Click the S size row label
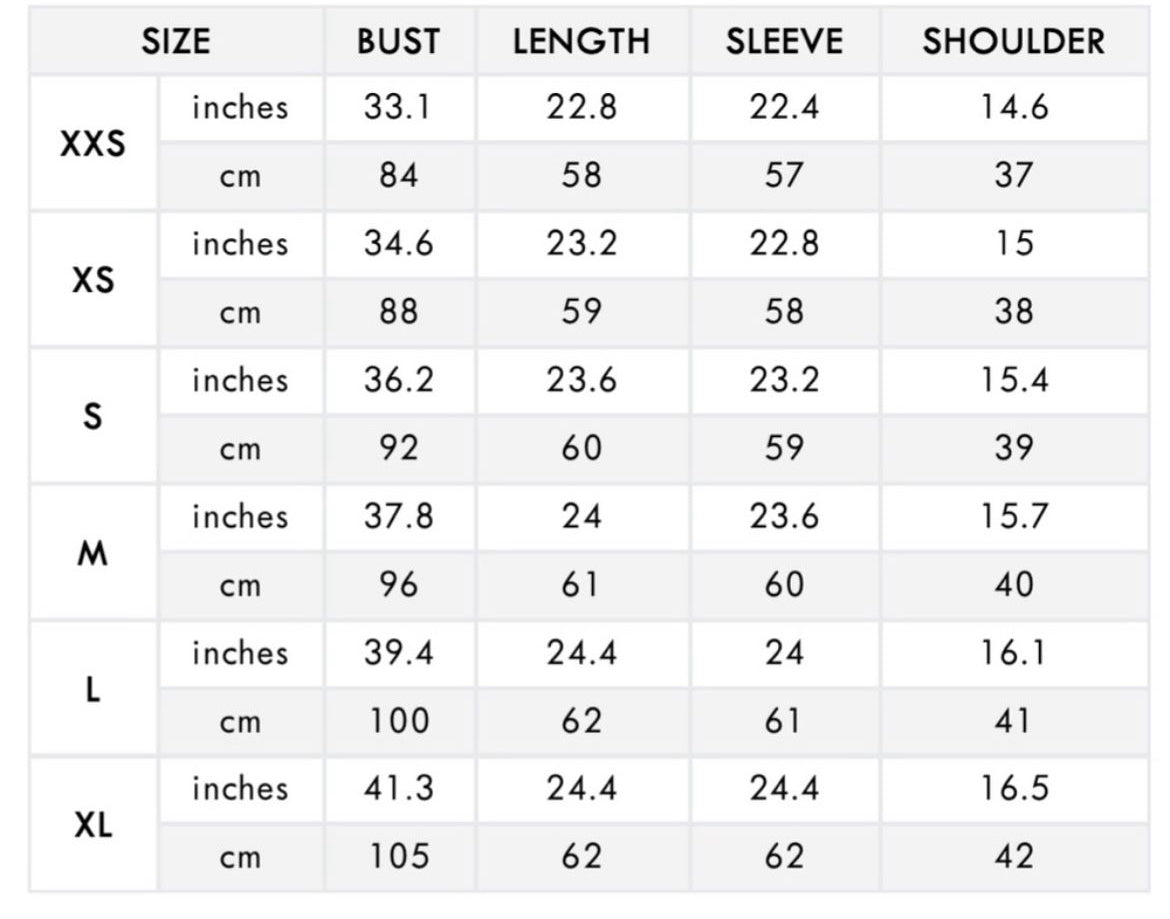 [93, 416]
